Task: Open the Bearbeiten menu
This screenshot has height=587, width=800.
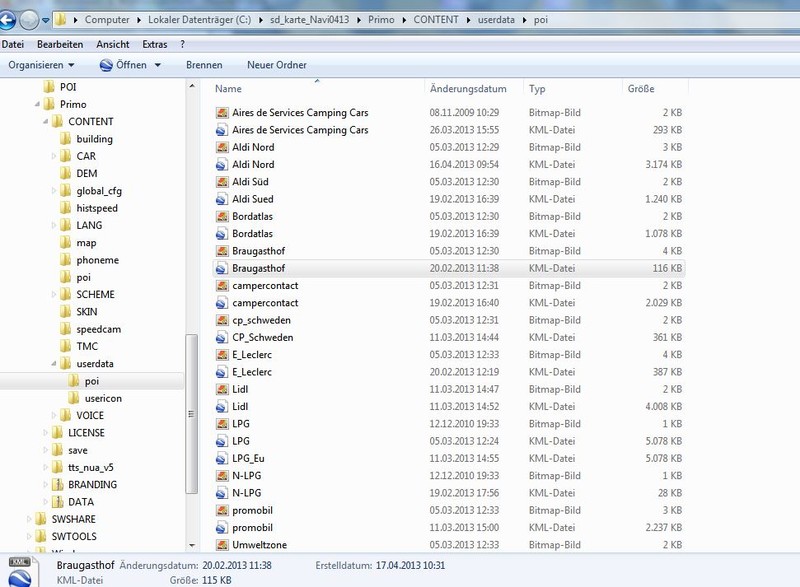Action: click(x=60, y=45)
